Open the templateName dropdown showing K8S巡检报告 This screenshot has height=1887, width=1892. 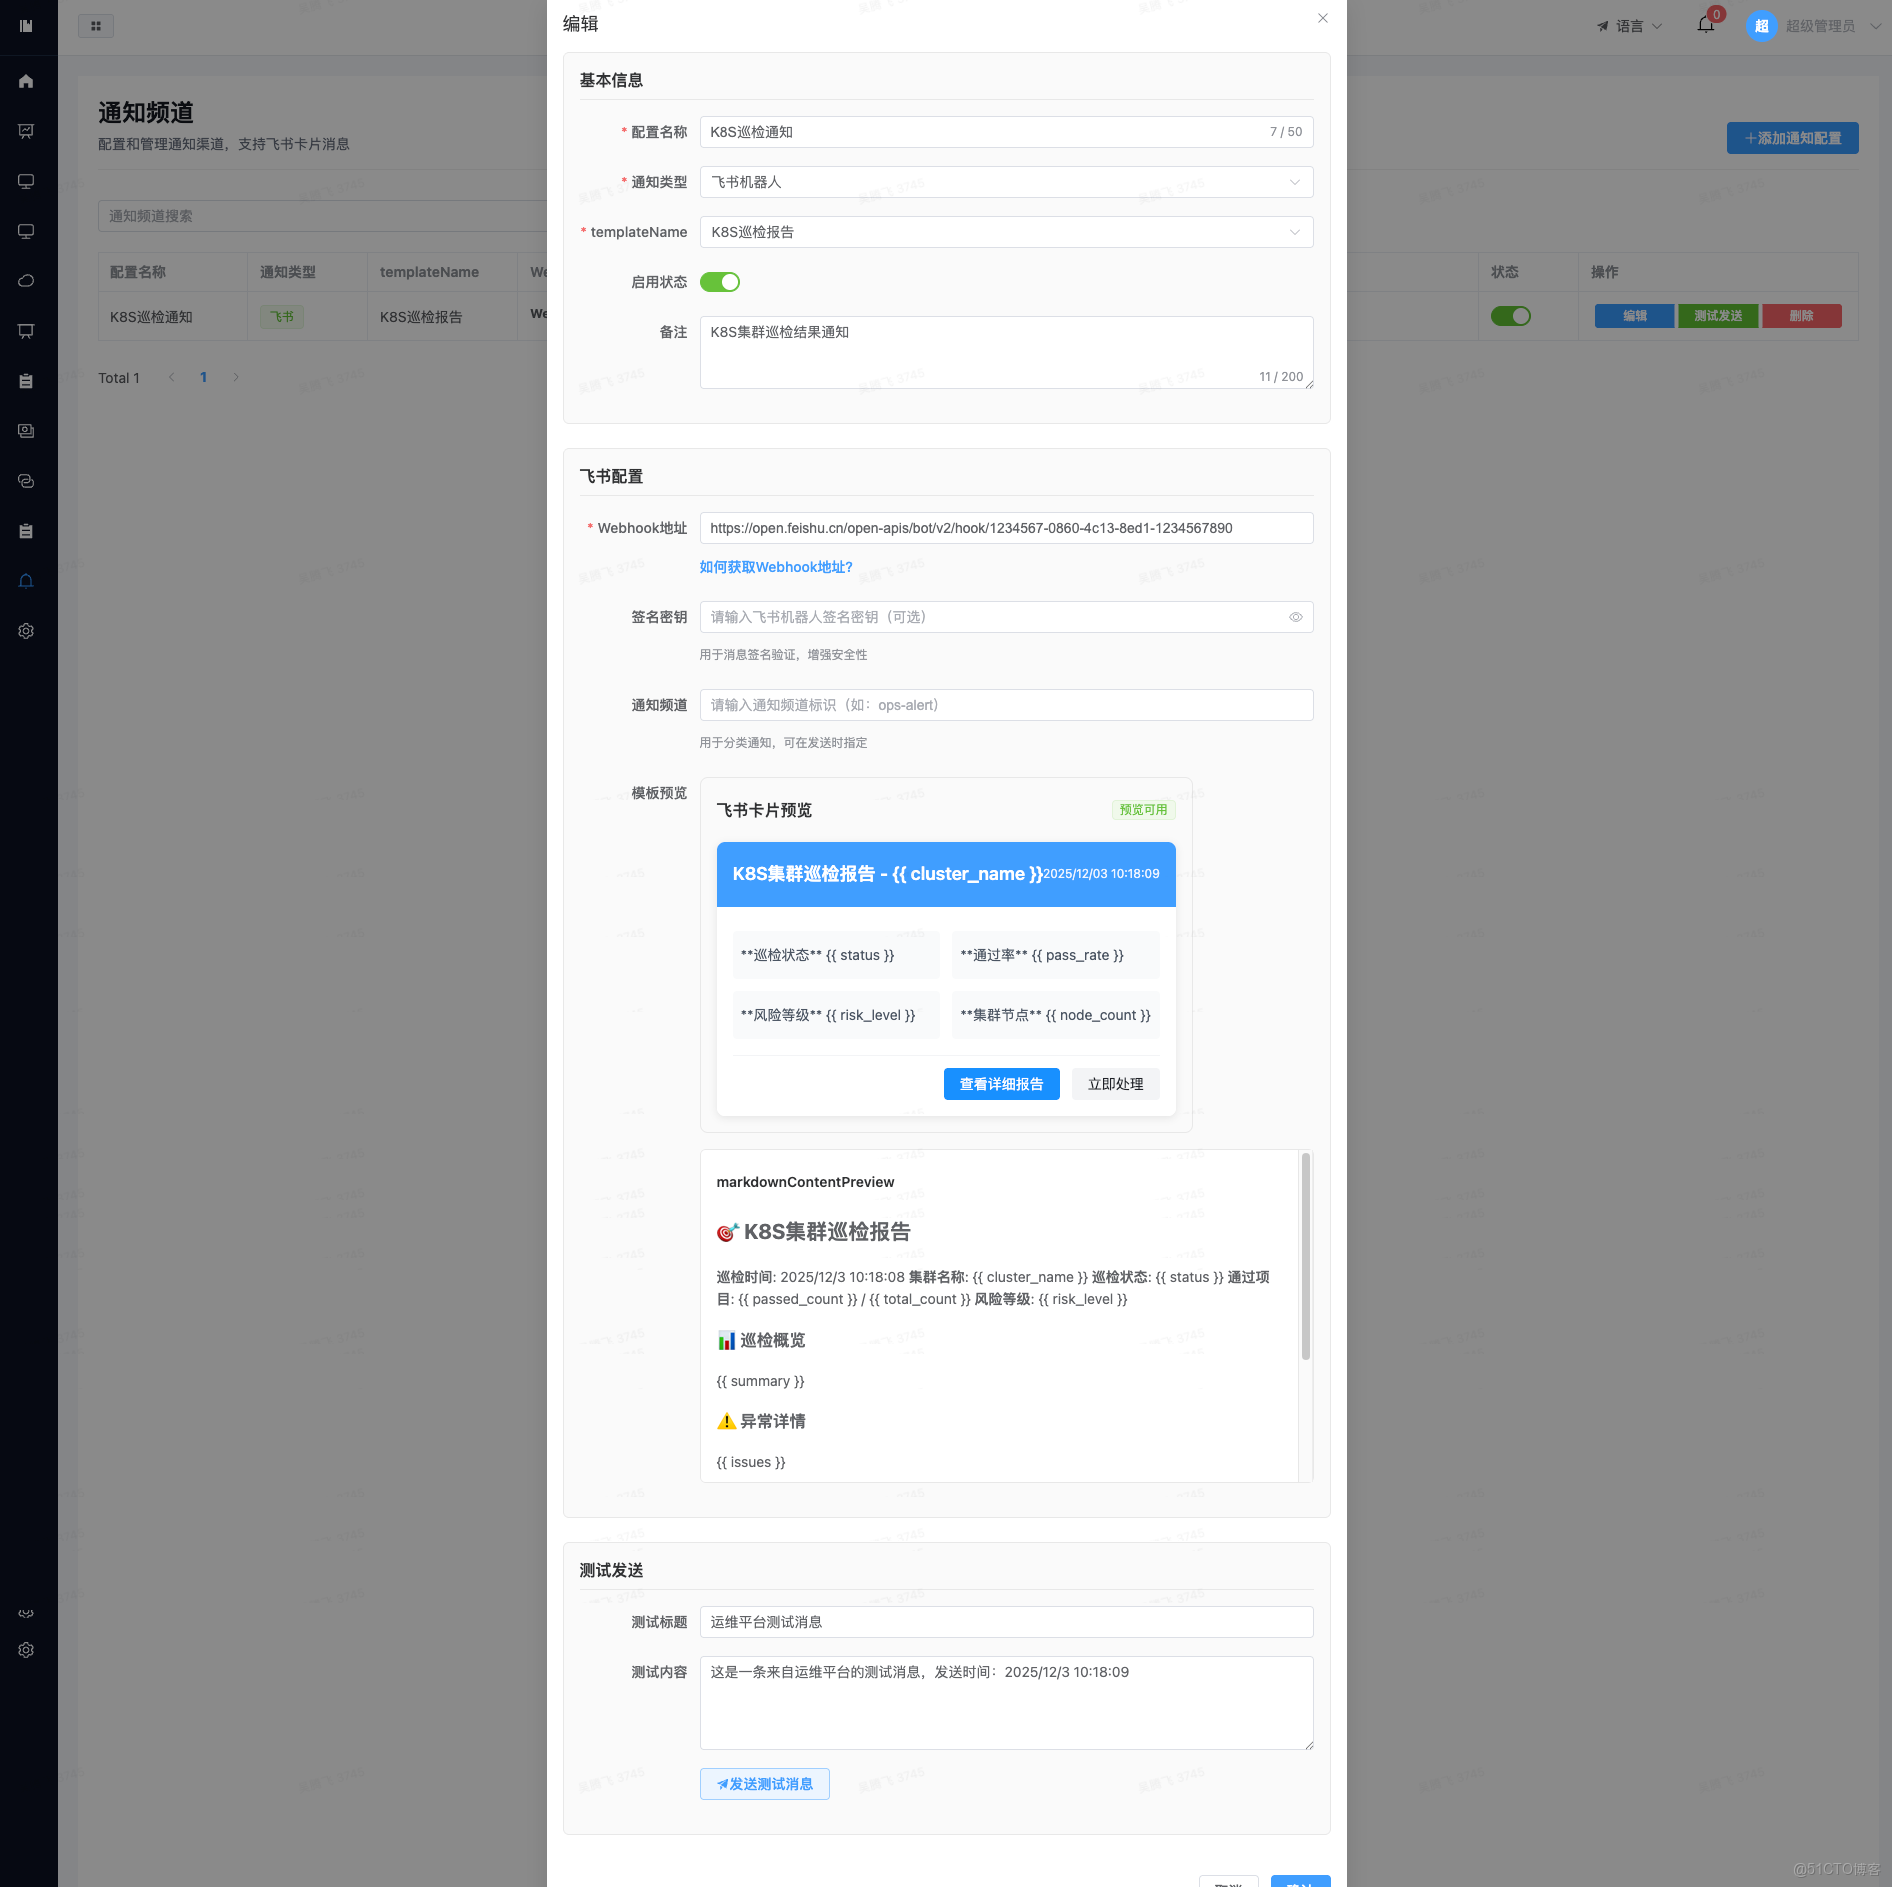(x=1006, y=232)
